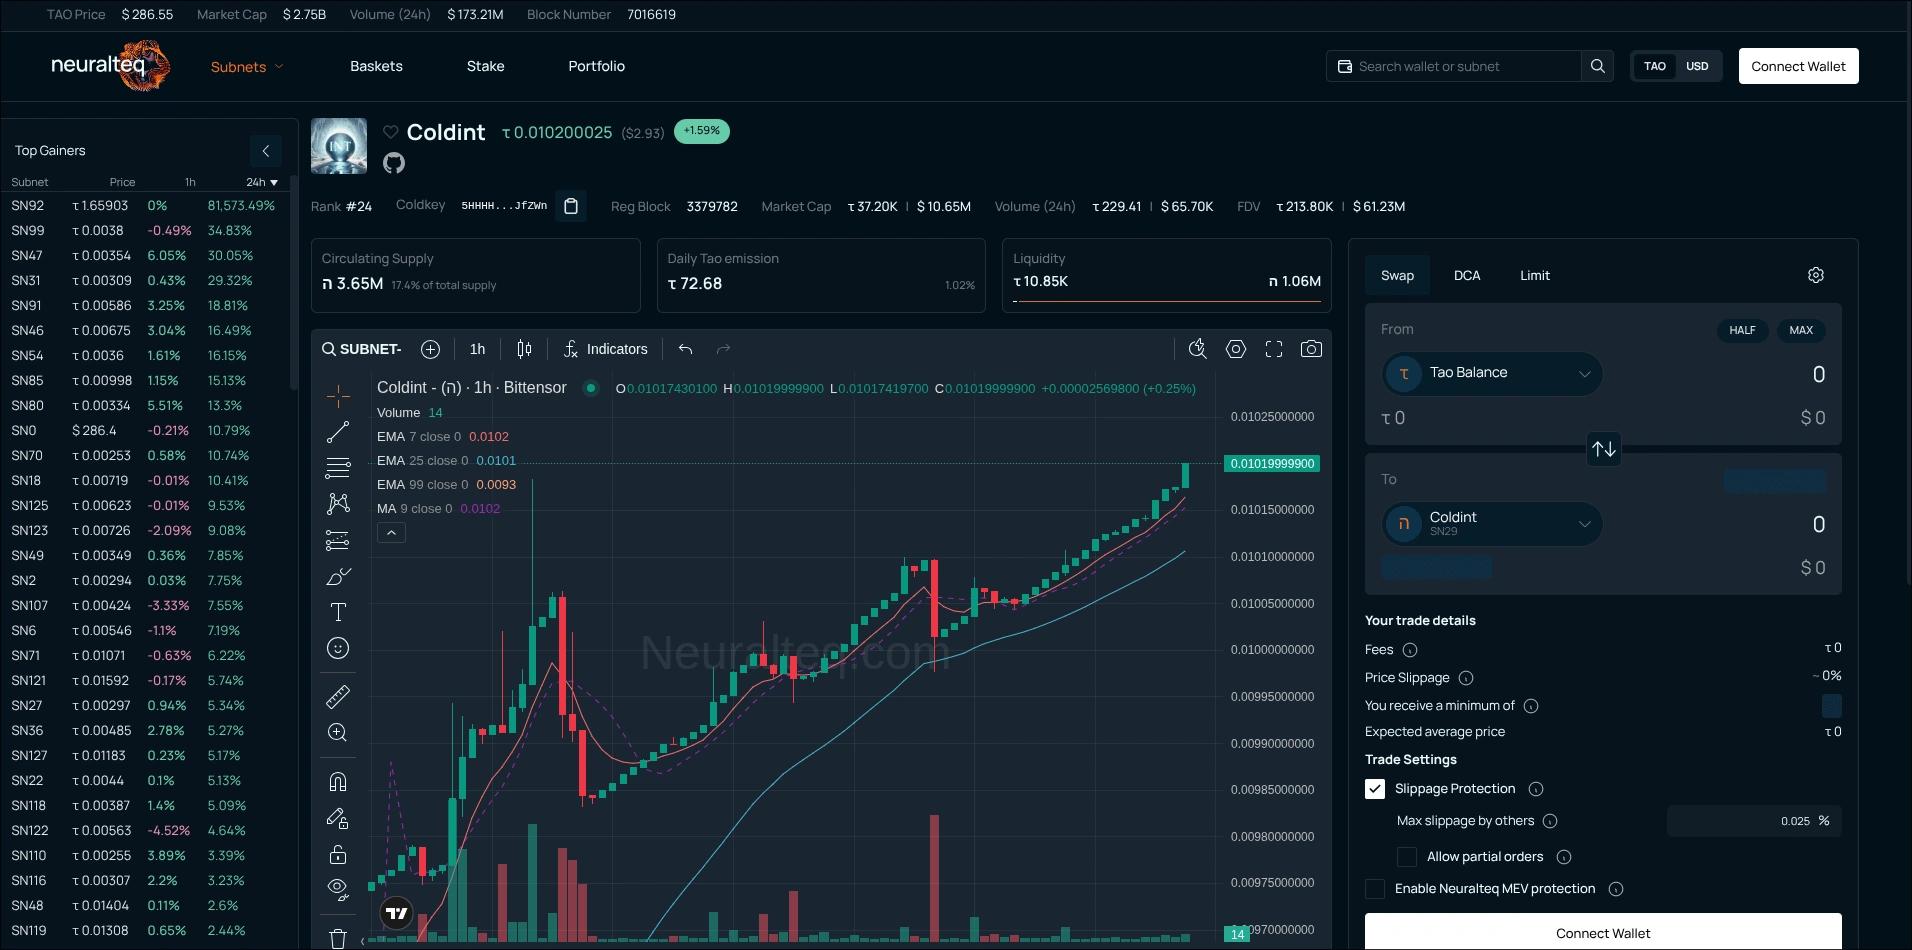Enable Neuralteq MEV protection
Image resolution: width=1912 pixels, height=950 pixels.
click(x=1375, y=889)
